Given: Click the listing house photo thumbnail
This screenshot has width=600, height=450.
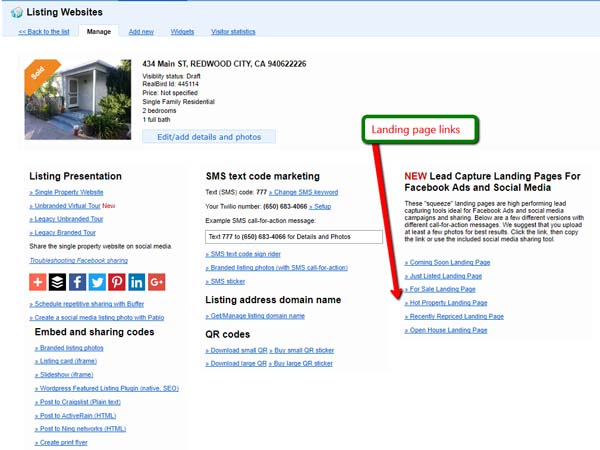Looking at the screenshot, I should [77, 99].
